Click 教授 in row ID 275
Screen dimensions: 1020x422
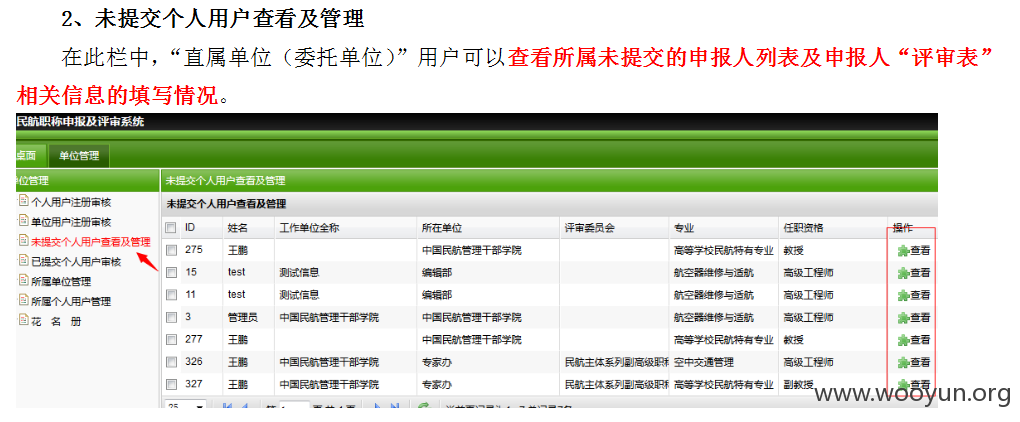pyautogui.click(x=794, y=250)
